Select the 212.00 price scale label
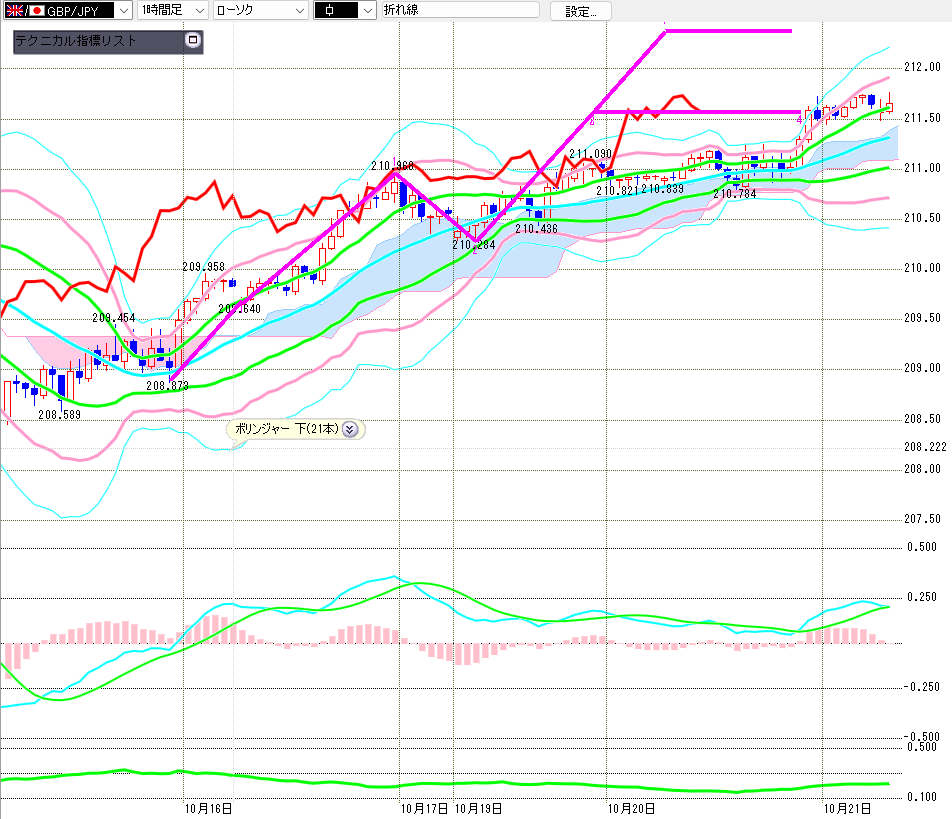 tap(922, 67)
